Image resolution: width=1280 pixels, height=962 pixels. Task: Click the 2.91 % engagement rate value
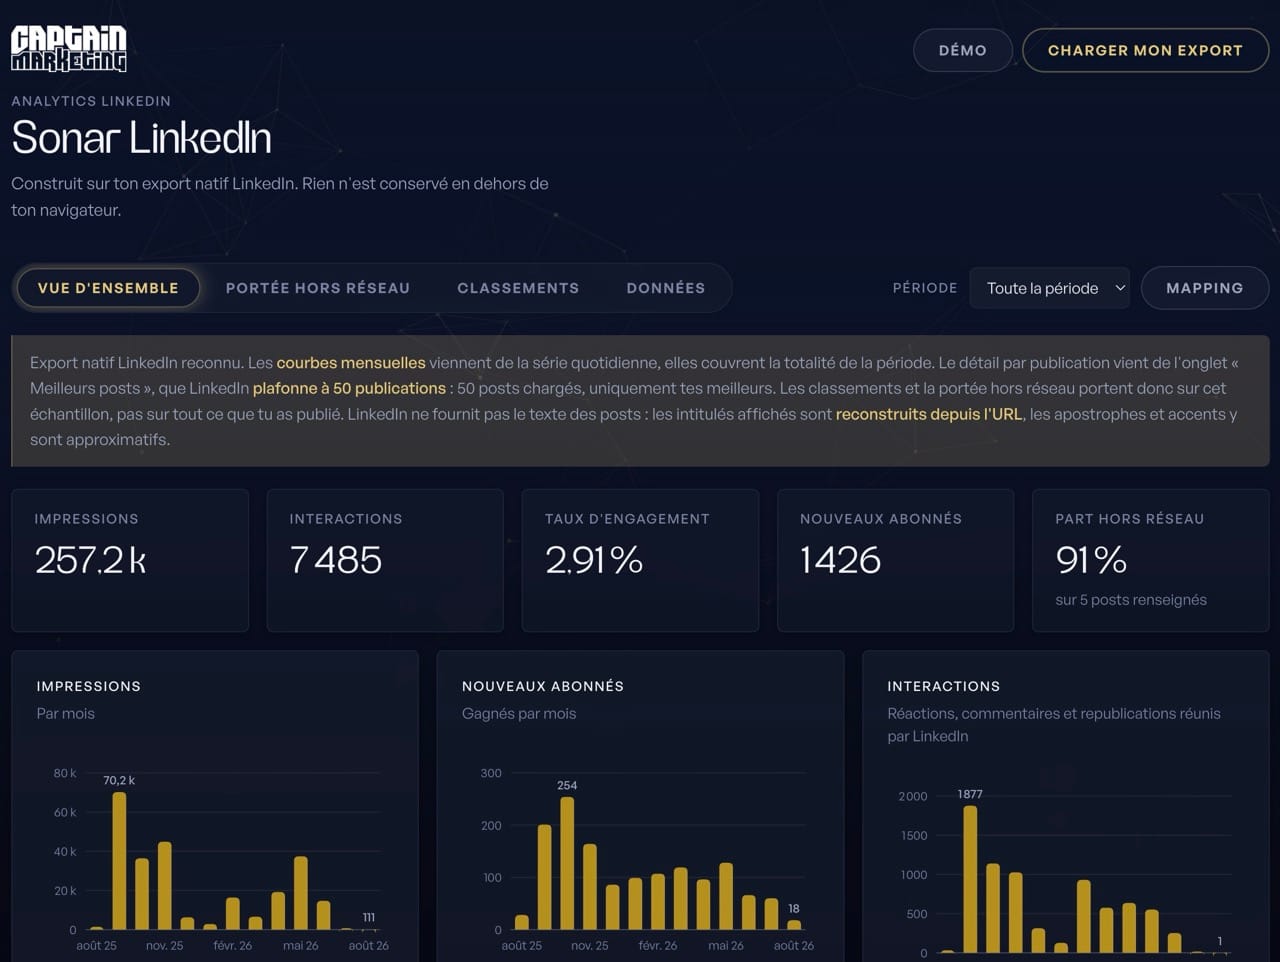coord(594,560)
